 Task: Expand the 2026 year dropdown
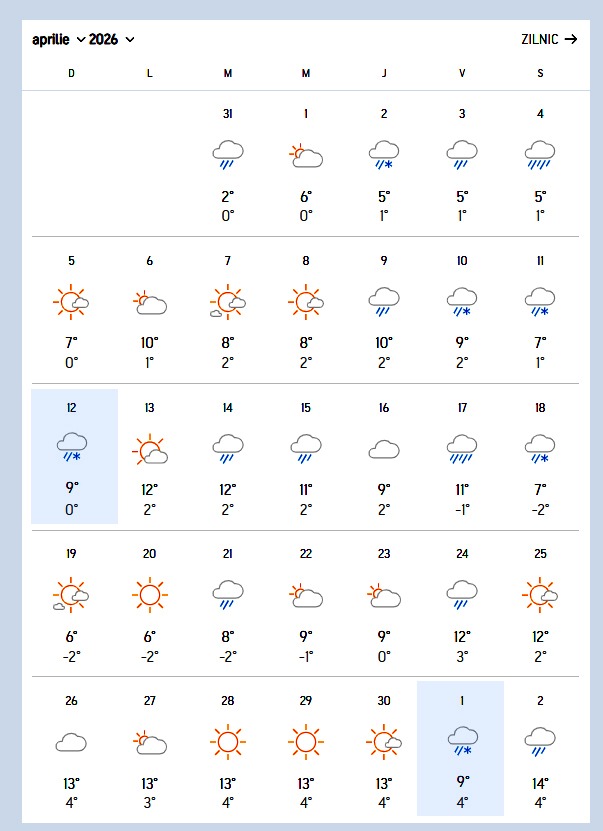click(111, 40)
